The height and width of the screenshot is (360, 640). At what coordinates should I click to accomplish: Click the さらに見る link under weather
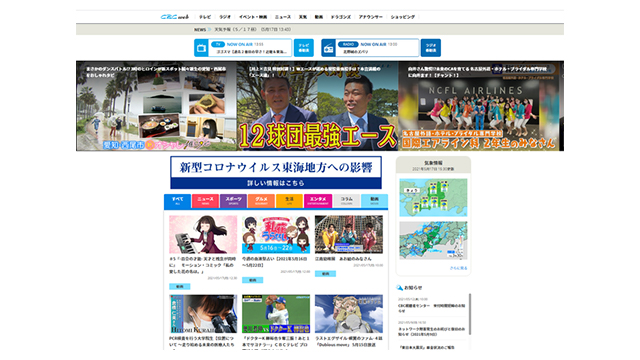458,268
